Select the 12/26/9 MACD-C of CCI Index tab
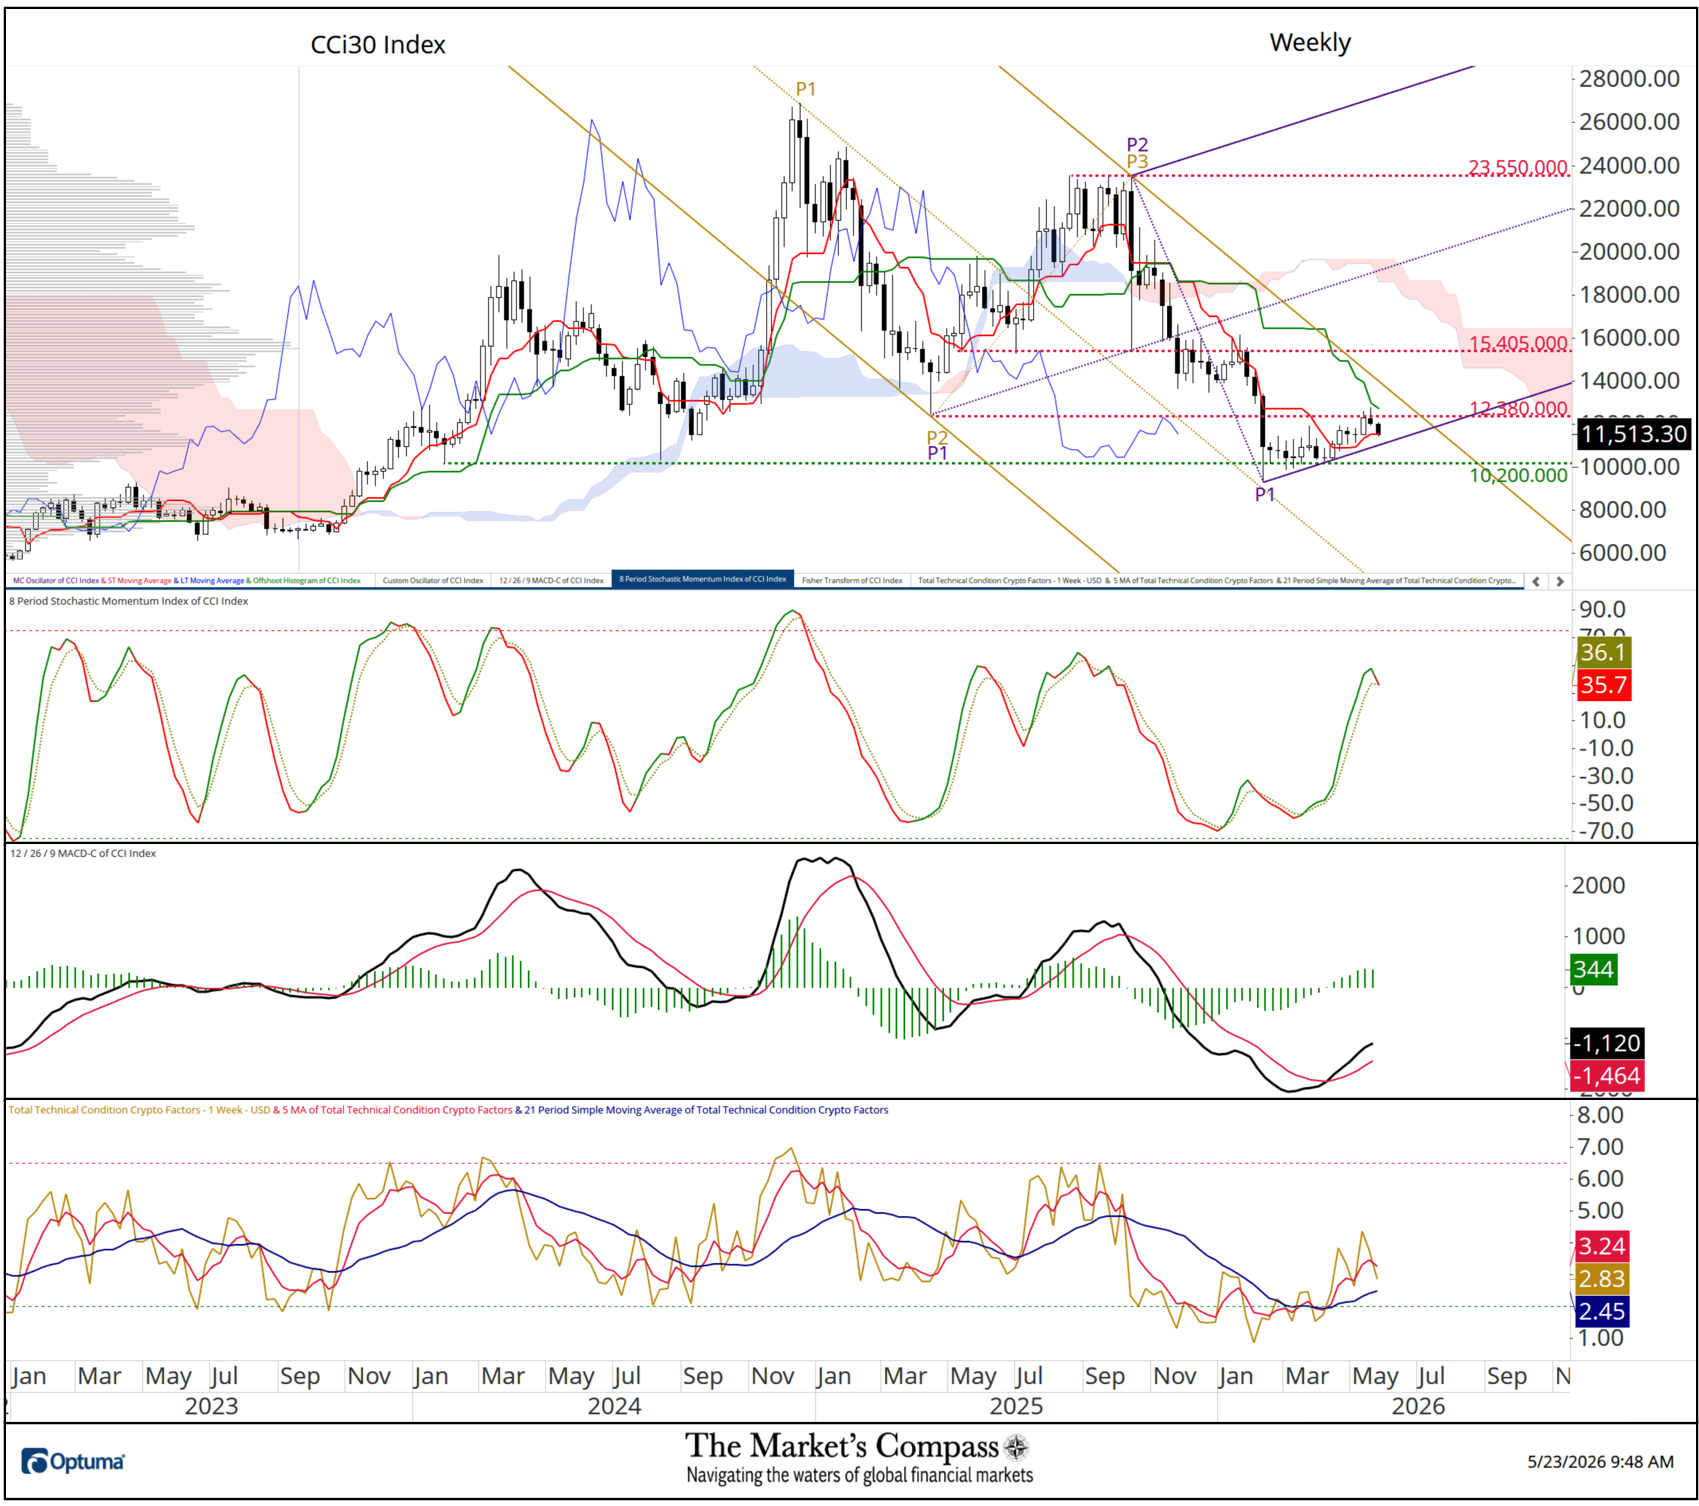The width and height of the screenshot is (1699, 1506). [x=551, y=580]
